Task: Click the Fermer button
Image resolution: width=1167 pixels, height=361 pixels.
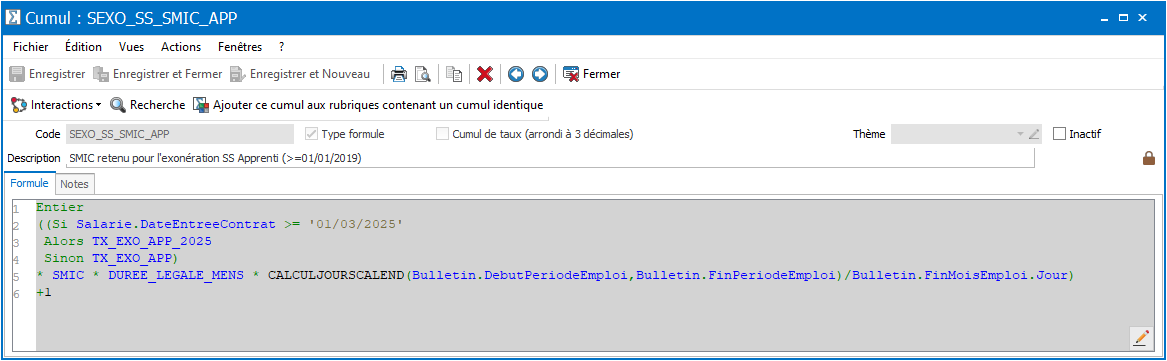Action: [x=592, y=74]
